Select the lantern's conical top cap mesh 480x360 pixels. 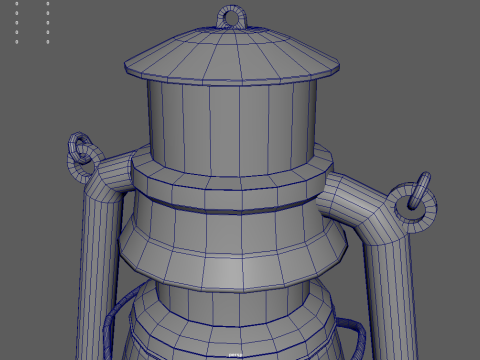232,56
